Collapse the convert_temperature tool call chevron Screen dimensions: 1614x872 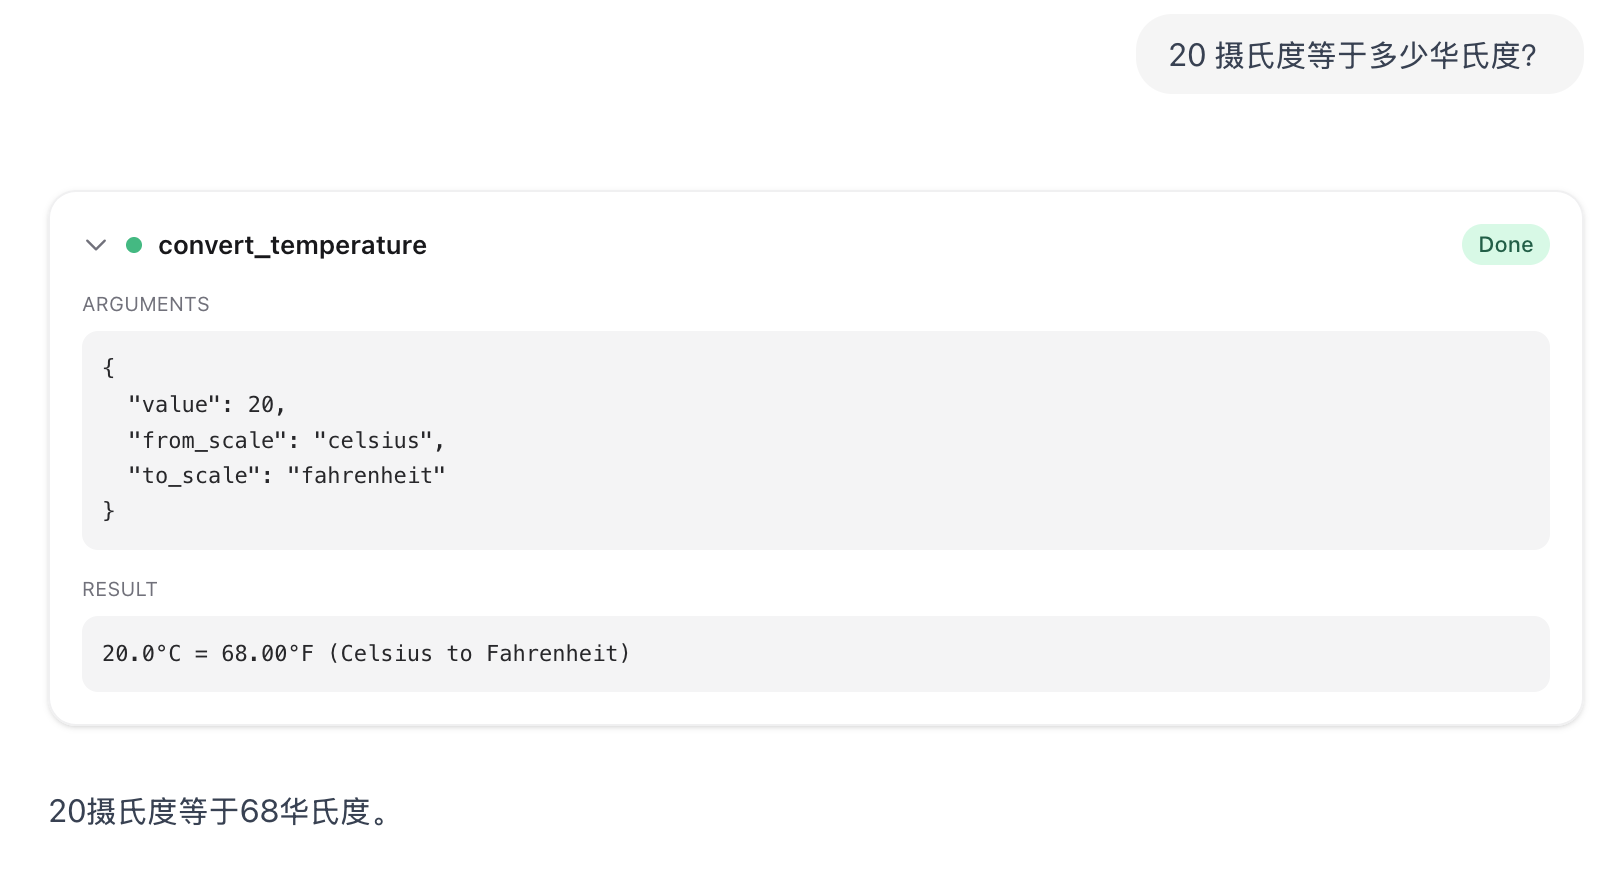96,245
